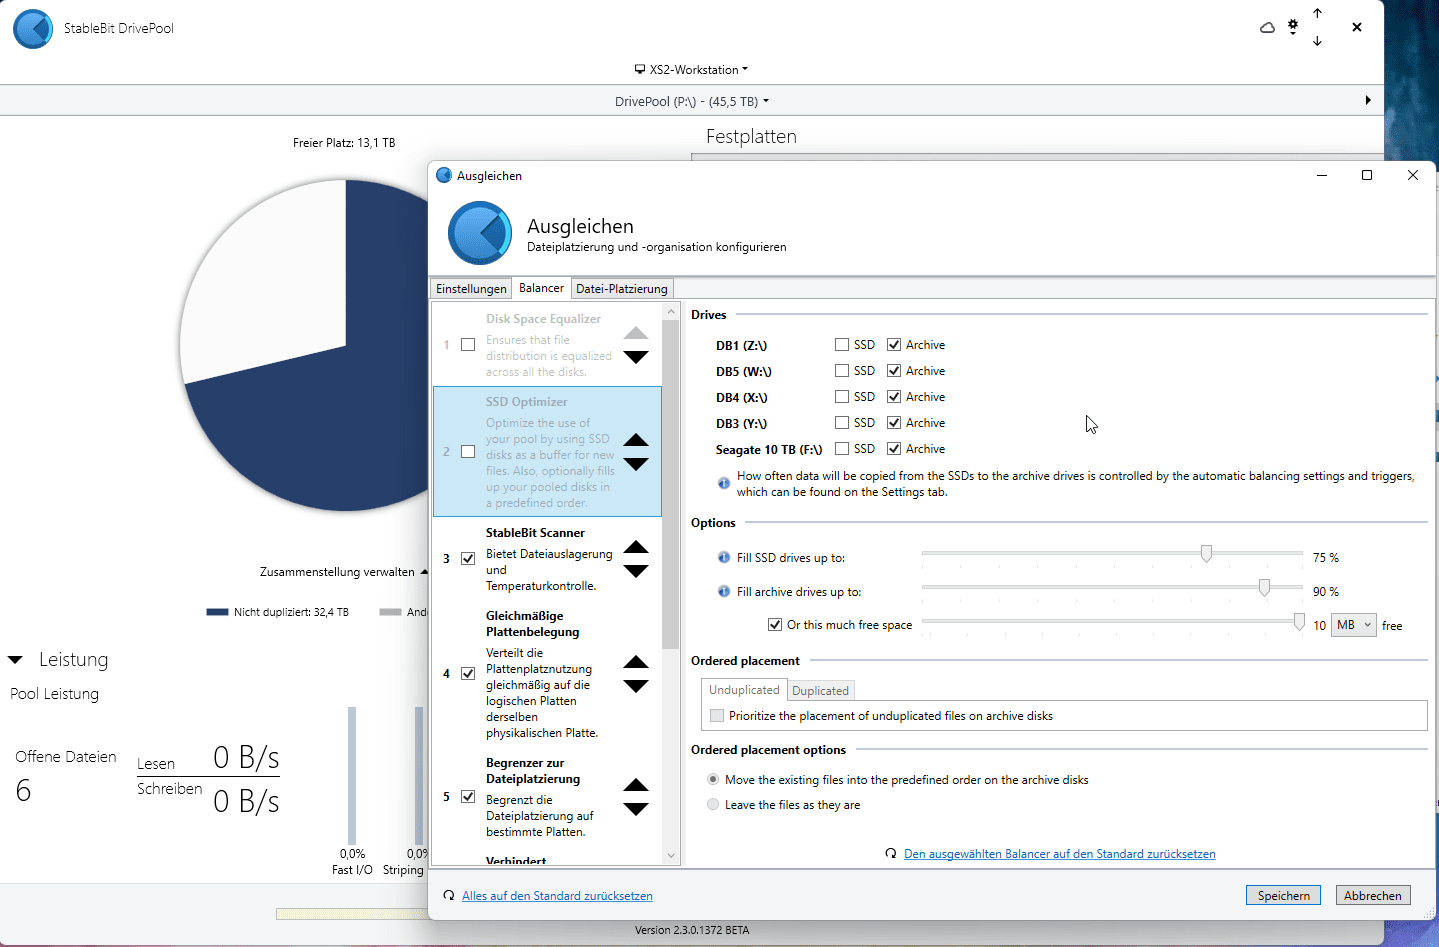Screen dimensions: 1439x947
Task: Move Begrenzer zur Dateiplatzierung down
Action: (x=636, y=809)
